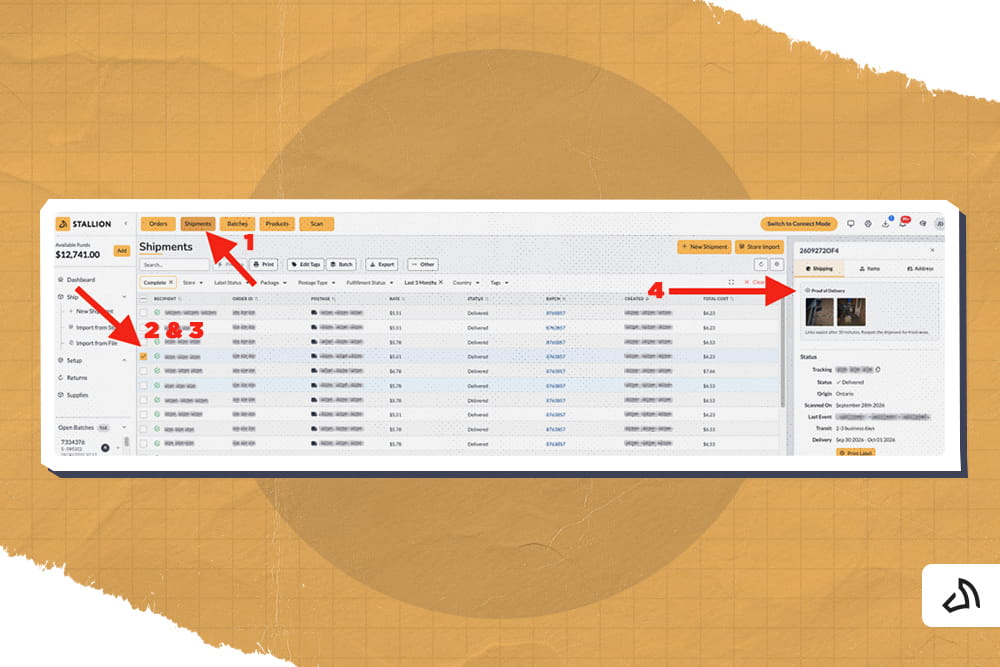Click the round icon beside batch 7334376
Screen dimensions: 1000x667
click(x=105, y=448)
